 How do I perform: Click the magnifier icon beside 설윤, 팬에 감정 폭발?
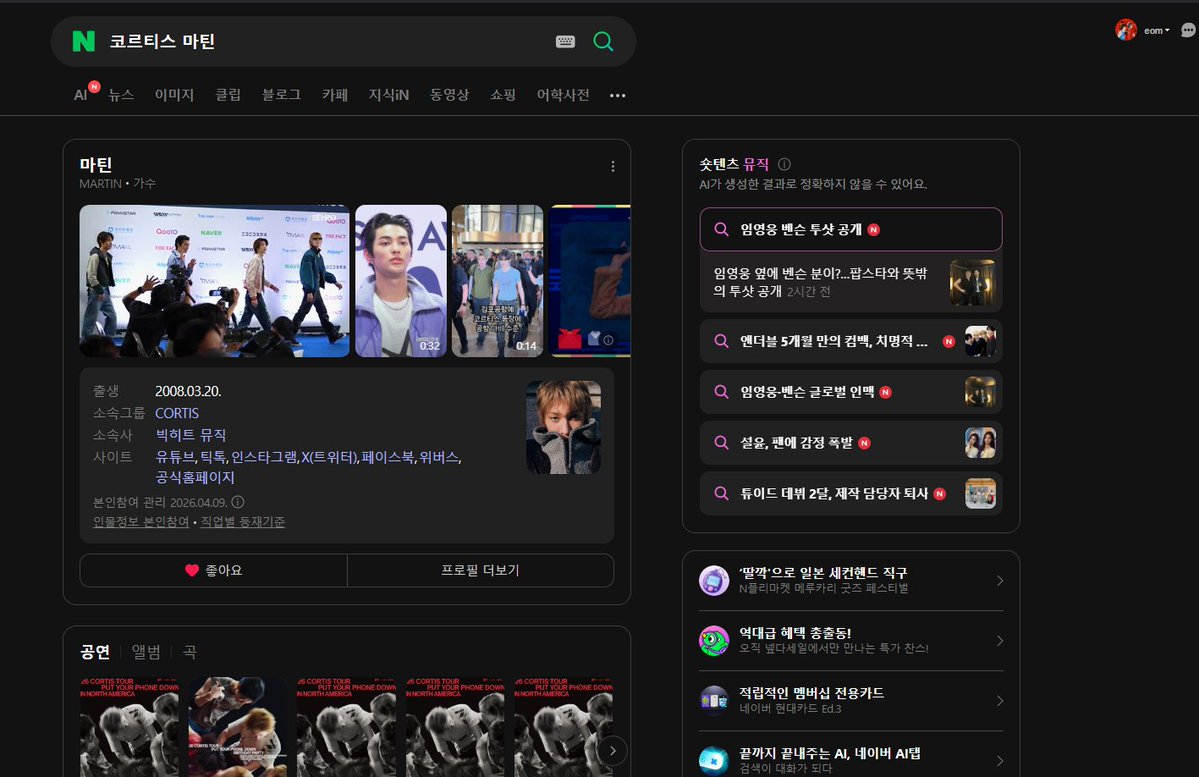[721, 443]
